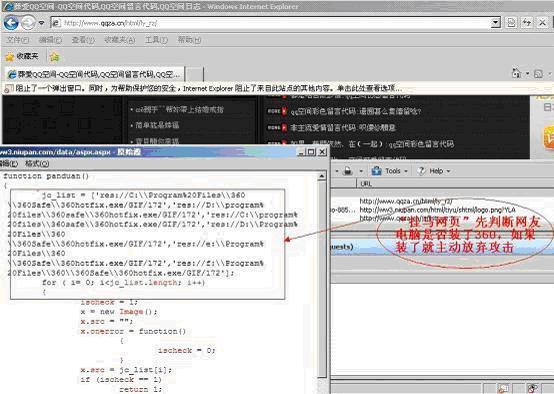Expand recent pages arrow next to Forward
Viewport: 554px width, 394px height.
42,23
